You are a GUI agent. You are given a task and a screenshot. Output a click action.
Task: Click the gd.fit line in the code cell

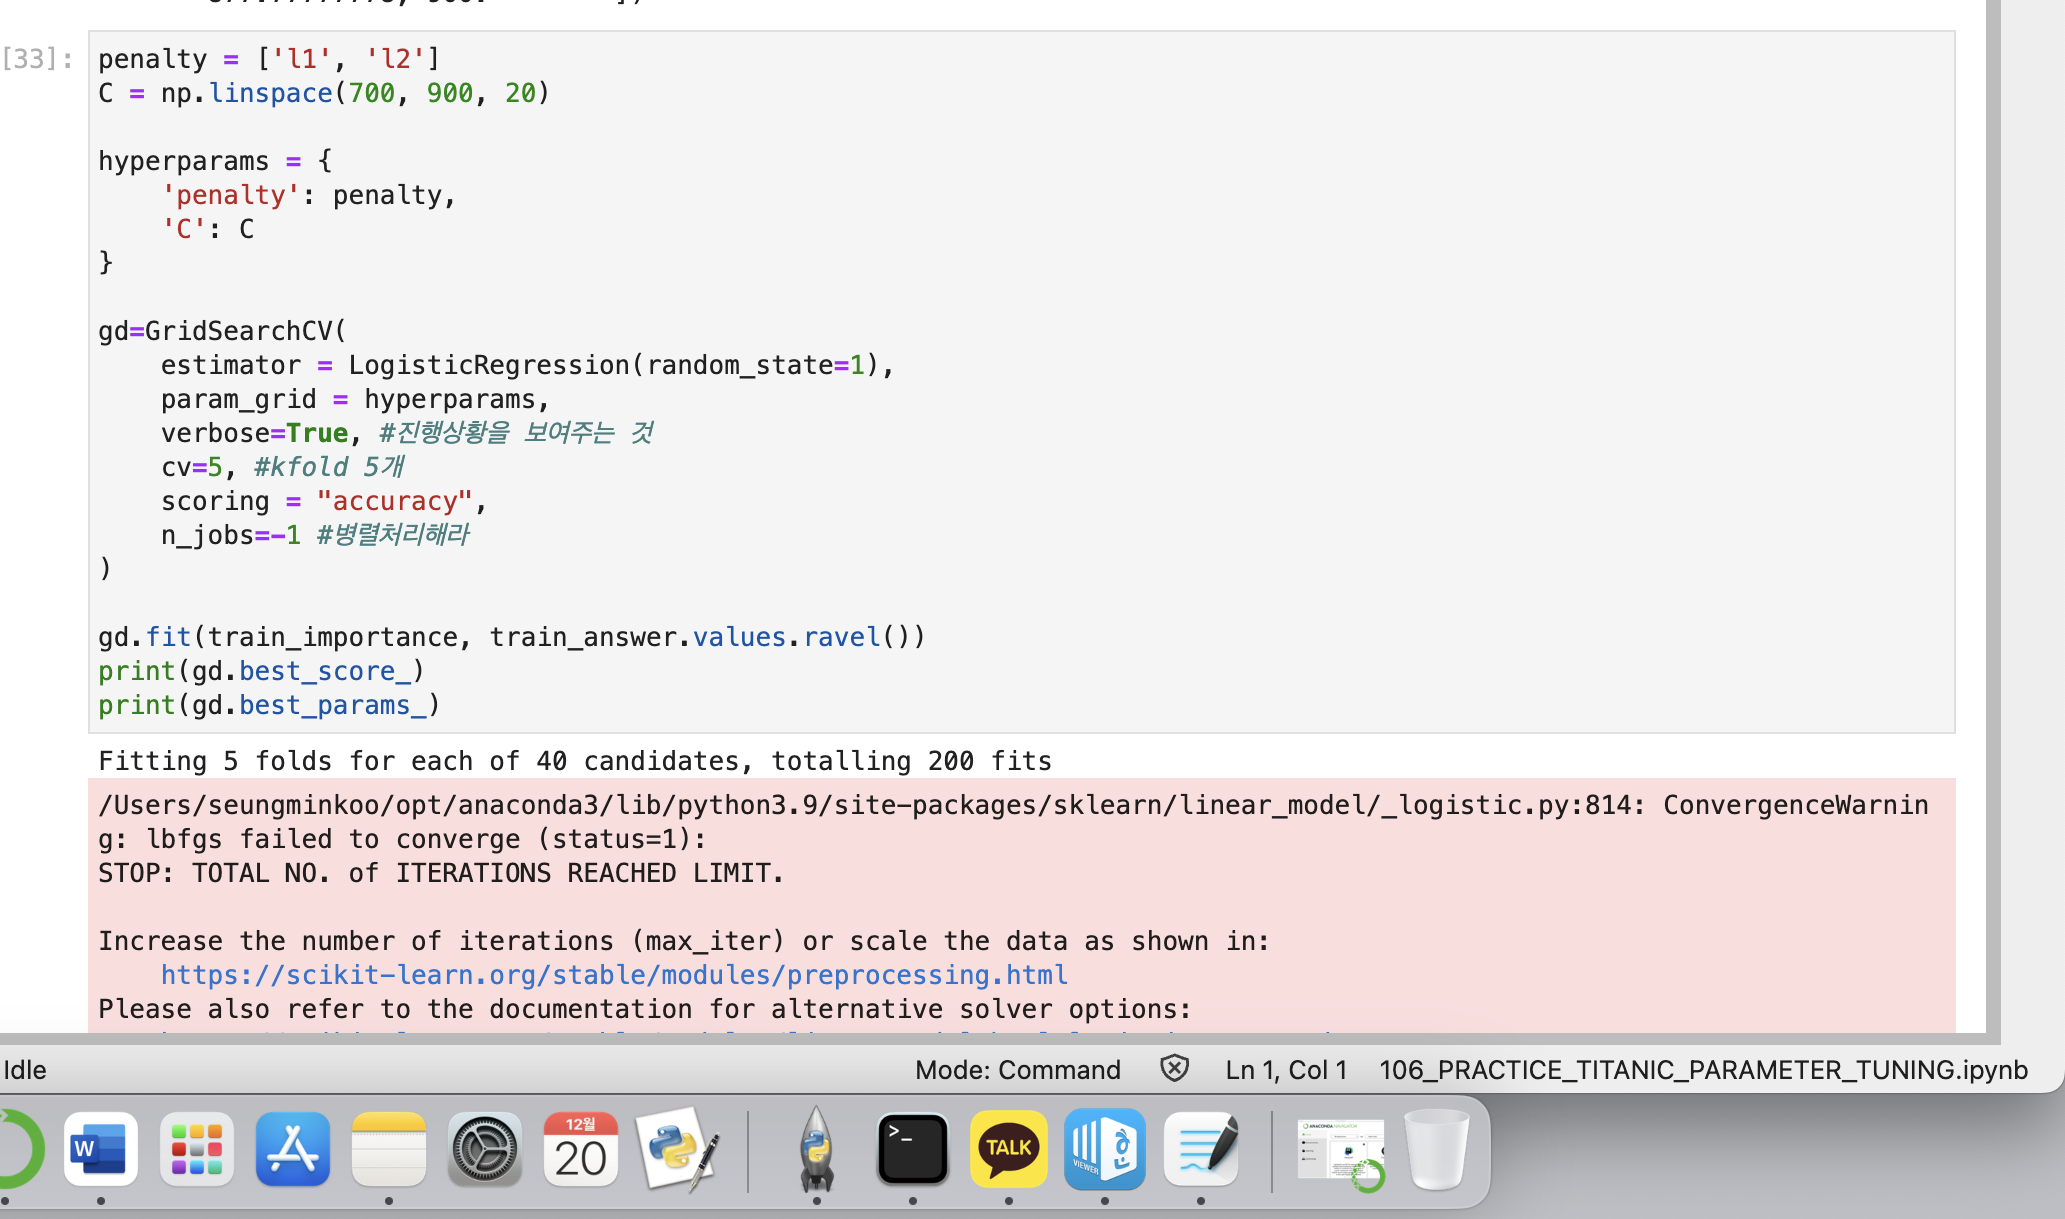pos(511,637)
